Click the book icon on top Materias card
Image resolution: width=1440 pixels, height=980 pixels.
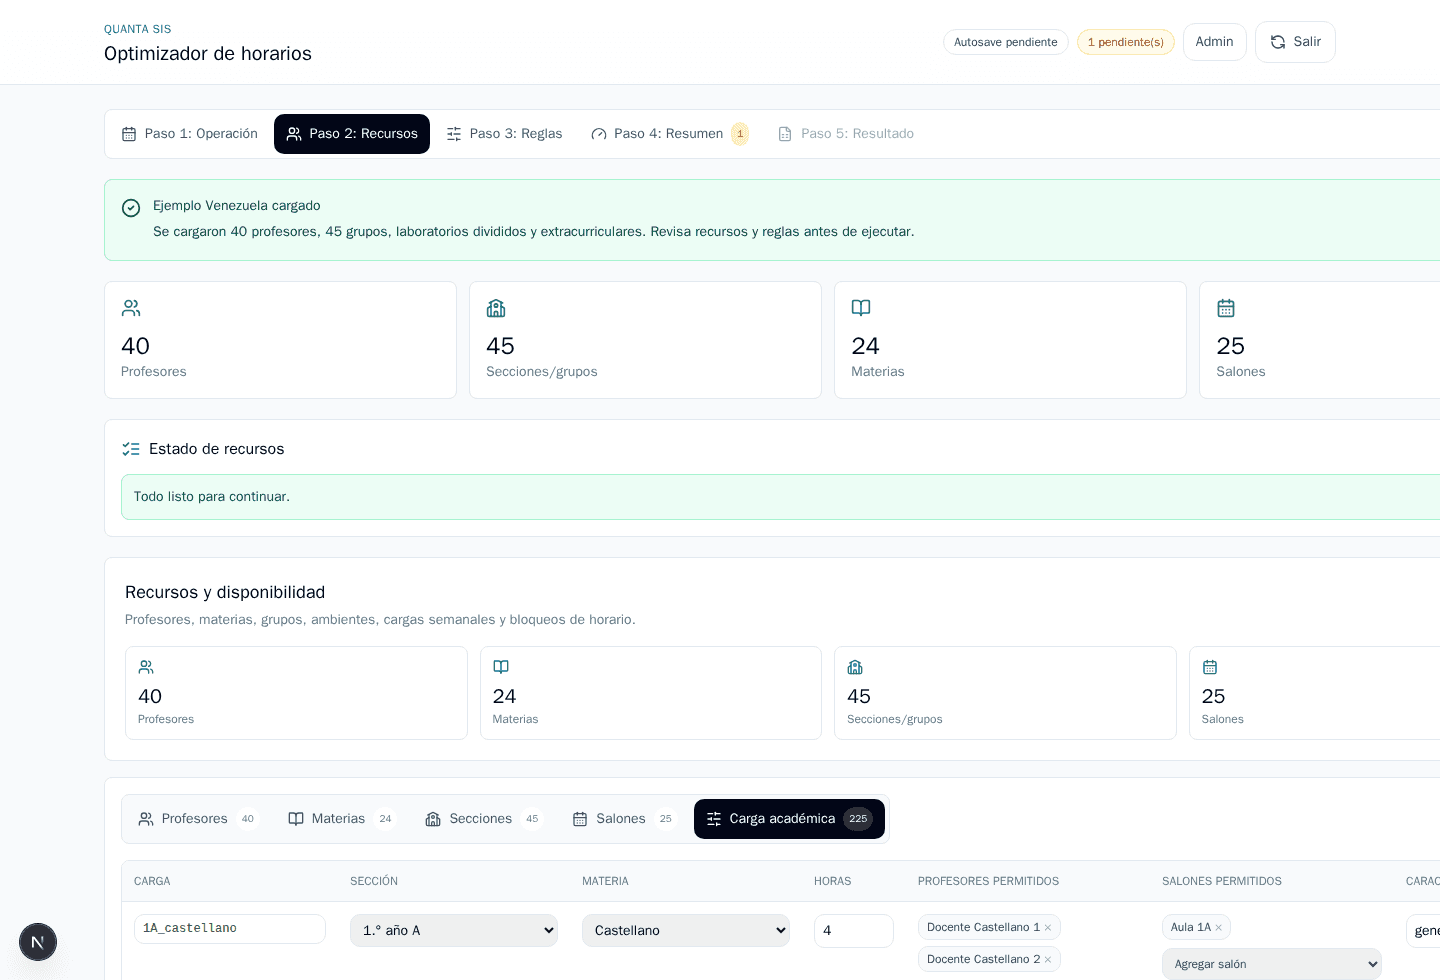pos(861,308)
